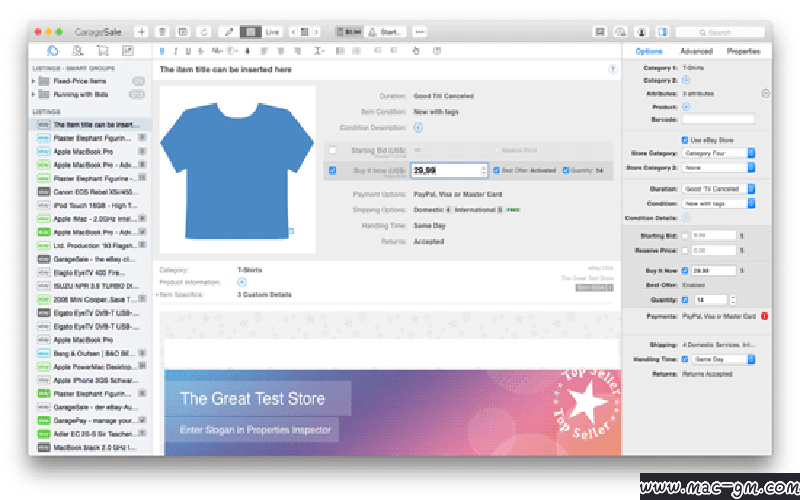Open the Duration dropdown in the inspector

tap(718, 189)
